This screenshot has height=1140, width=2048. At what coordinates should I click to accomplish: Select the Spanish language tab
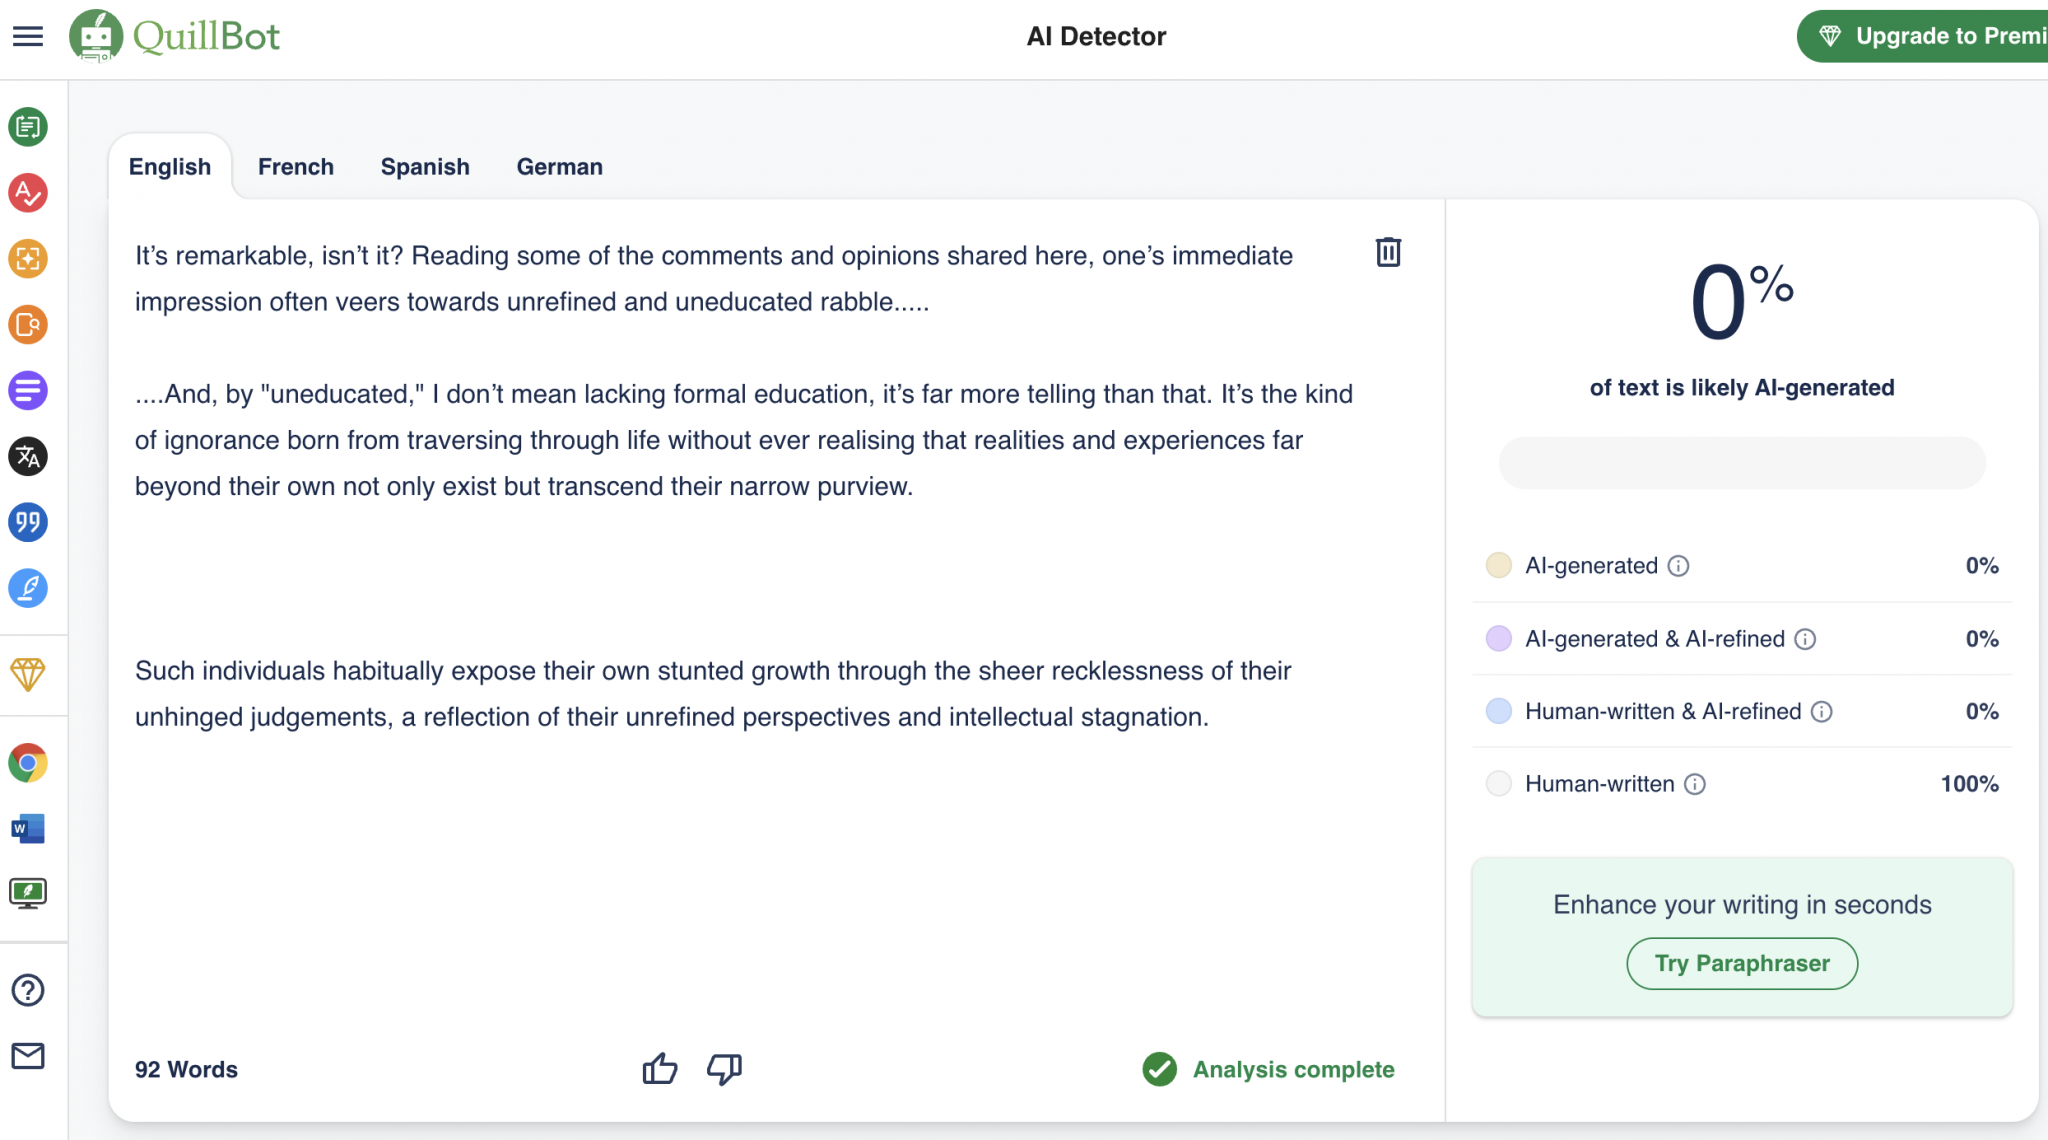pos(425,167)
